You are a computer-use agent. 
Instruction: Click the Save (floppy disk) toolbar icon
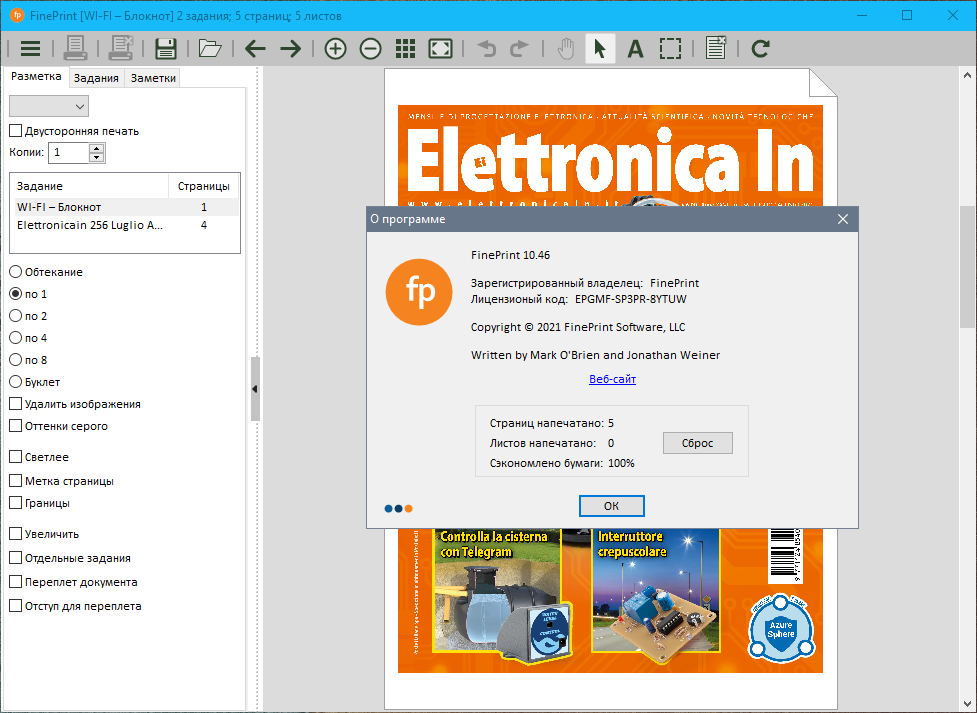click(x=166, y=48)
